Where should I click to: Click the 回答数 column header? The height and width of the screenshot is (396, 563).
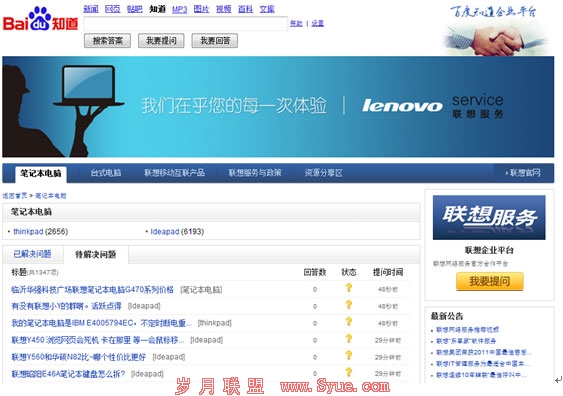coord(315,272)
